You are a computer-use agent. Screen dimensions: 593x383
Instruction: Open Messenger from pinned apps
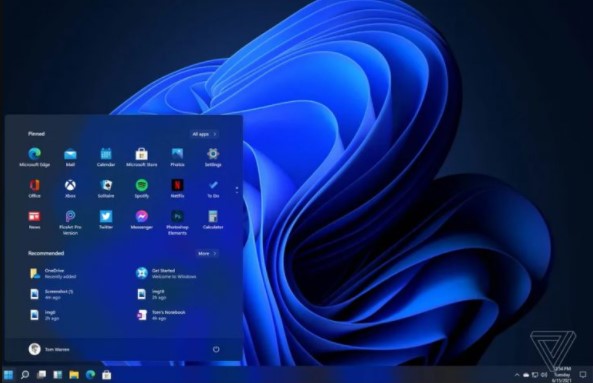[141, 220]
